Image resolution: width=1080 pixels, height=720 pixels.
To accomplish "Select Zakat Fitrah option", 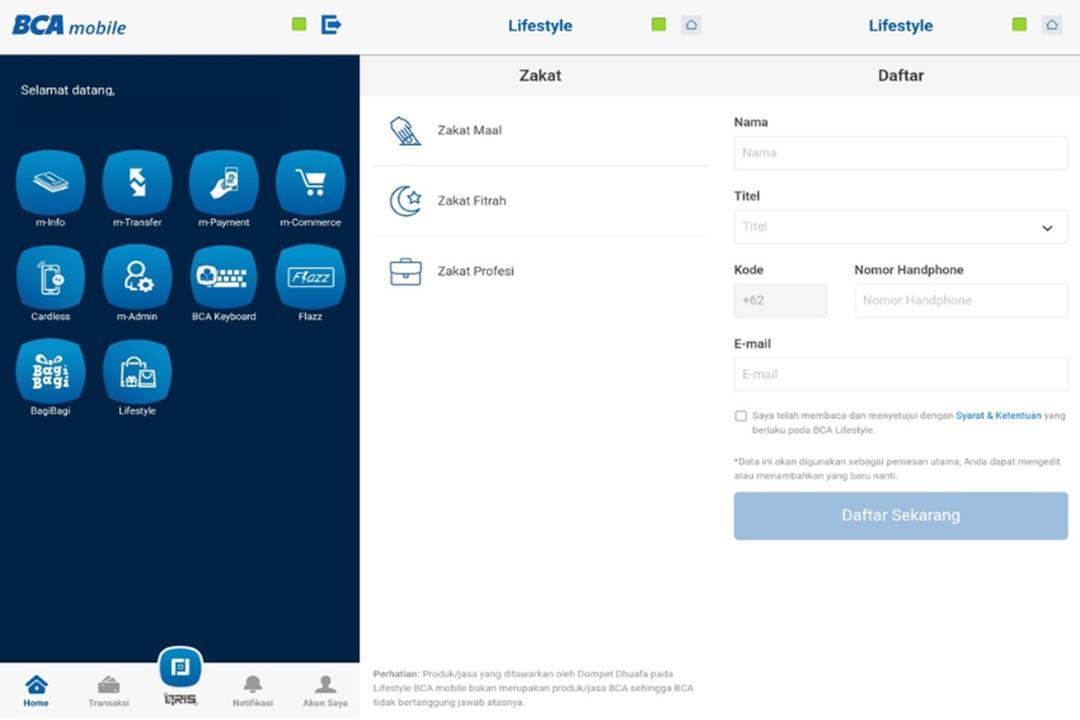I will coord(540,201).
